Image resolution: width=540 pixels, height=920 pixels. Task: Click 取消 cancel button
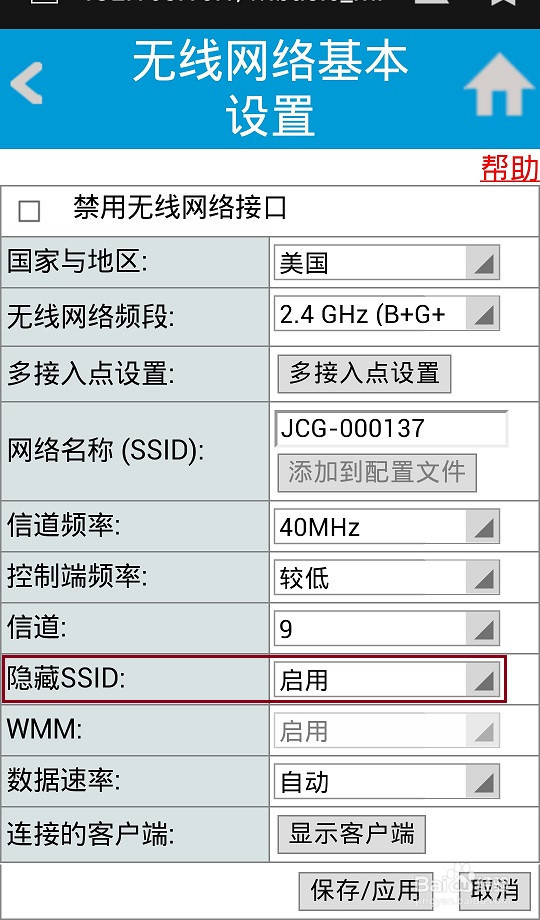[x=495, y=891]
